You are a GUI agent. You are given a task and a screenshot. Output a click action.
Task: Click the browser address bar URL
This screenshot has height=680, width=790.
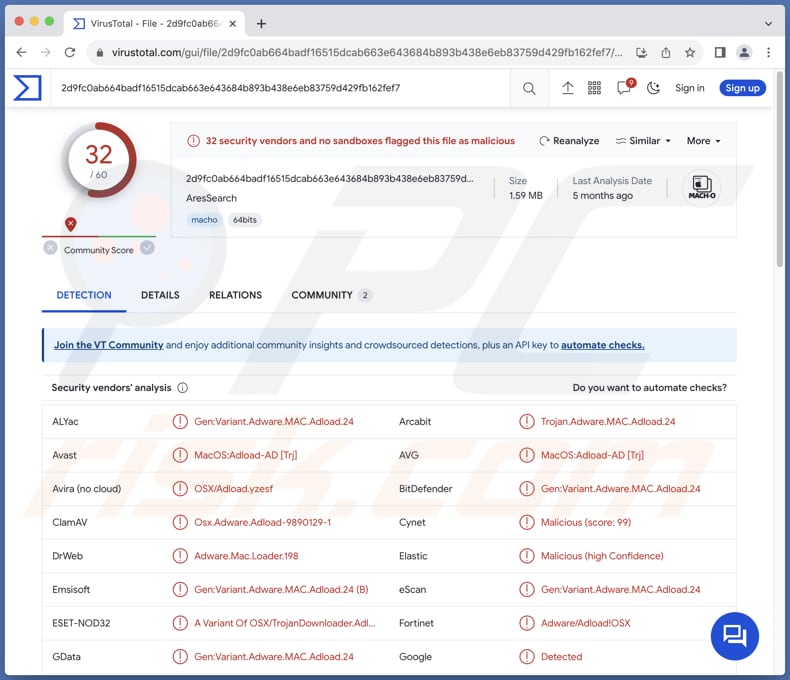tap(367, 52)
